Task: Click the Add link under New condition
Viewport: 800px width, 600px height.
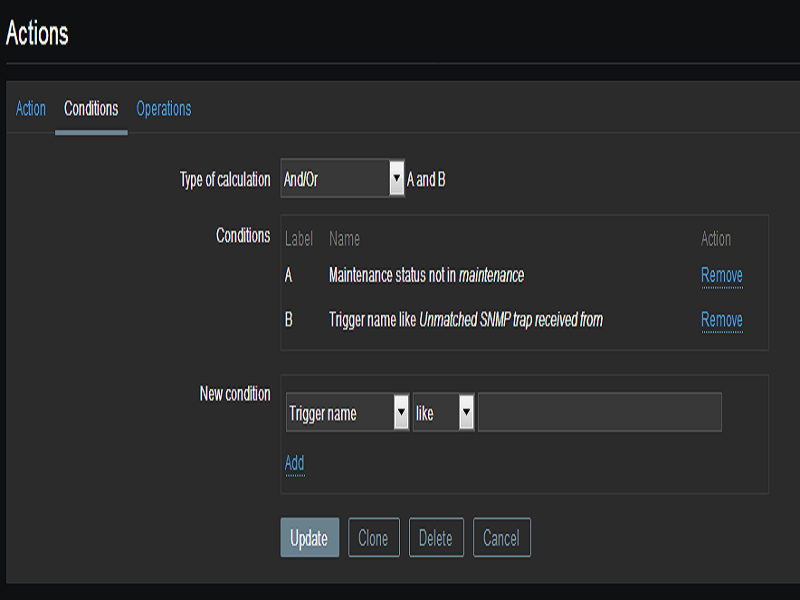Action: pyautogui.click(x=294, y=463)
